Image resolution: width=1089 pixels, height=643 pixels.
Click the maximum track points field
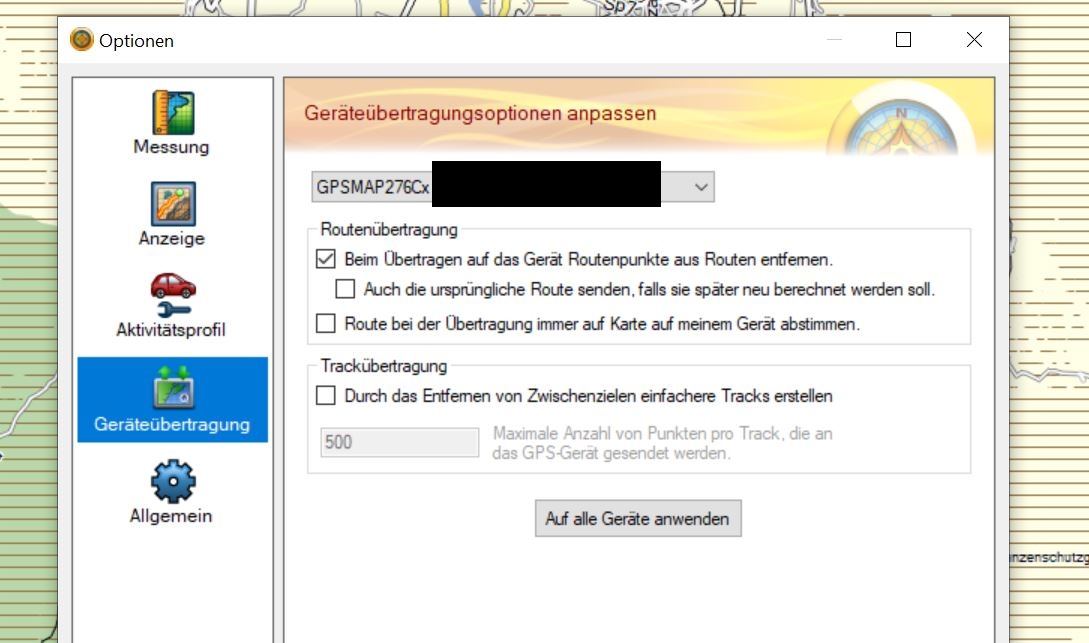tap(400, 442)
